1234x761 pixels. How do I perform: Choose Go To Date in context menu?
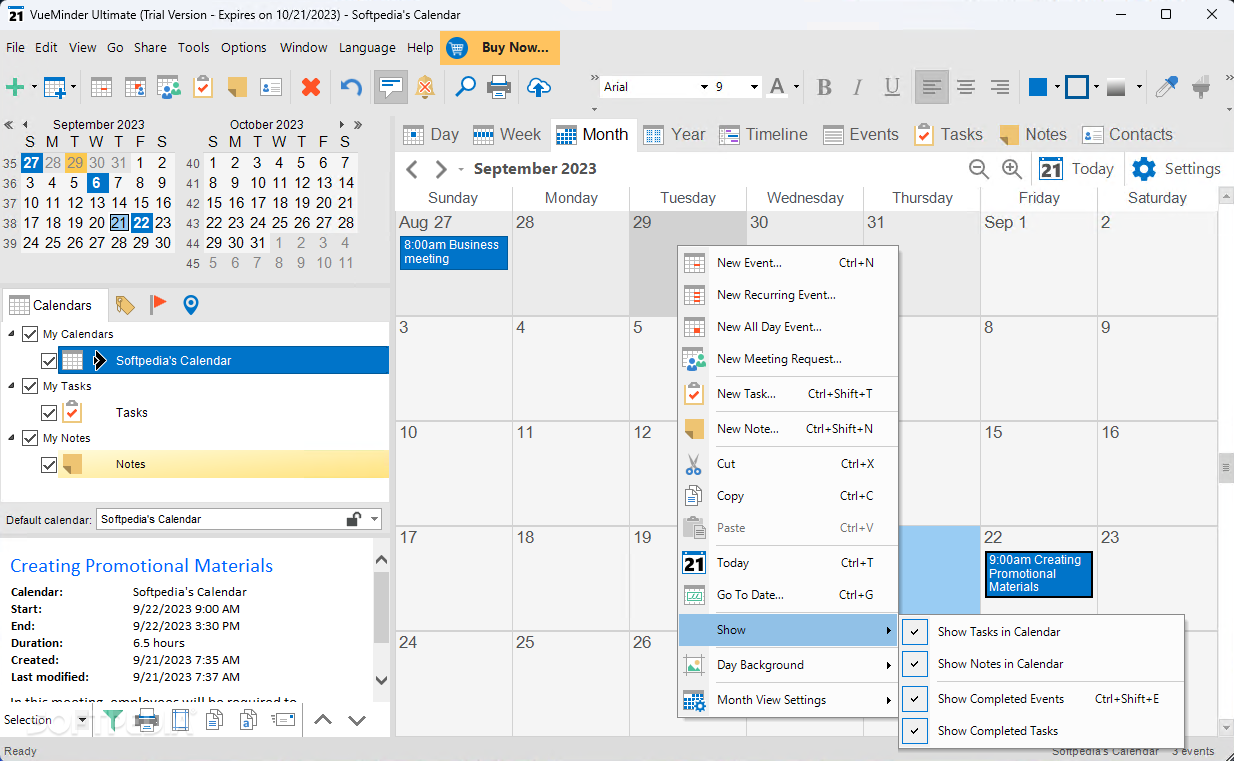(x=788, y=595)
